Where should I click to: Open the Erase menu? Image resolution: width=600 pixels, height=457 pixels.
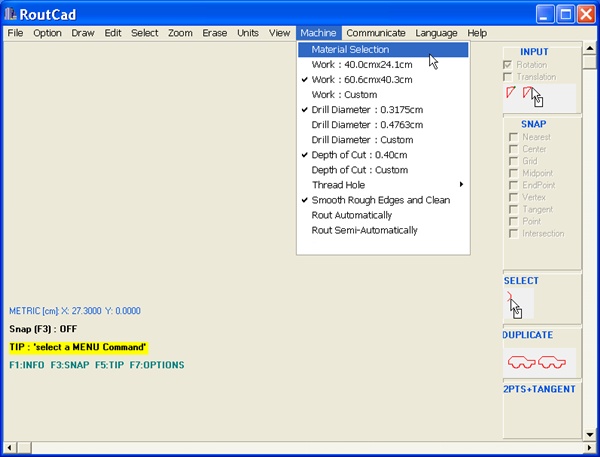pyautogui.click(x=215, y=33)
